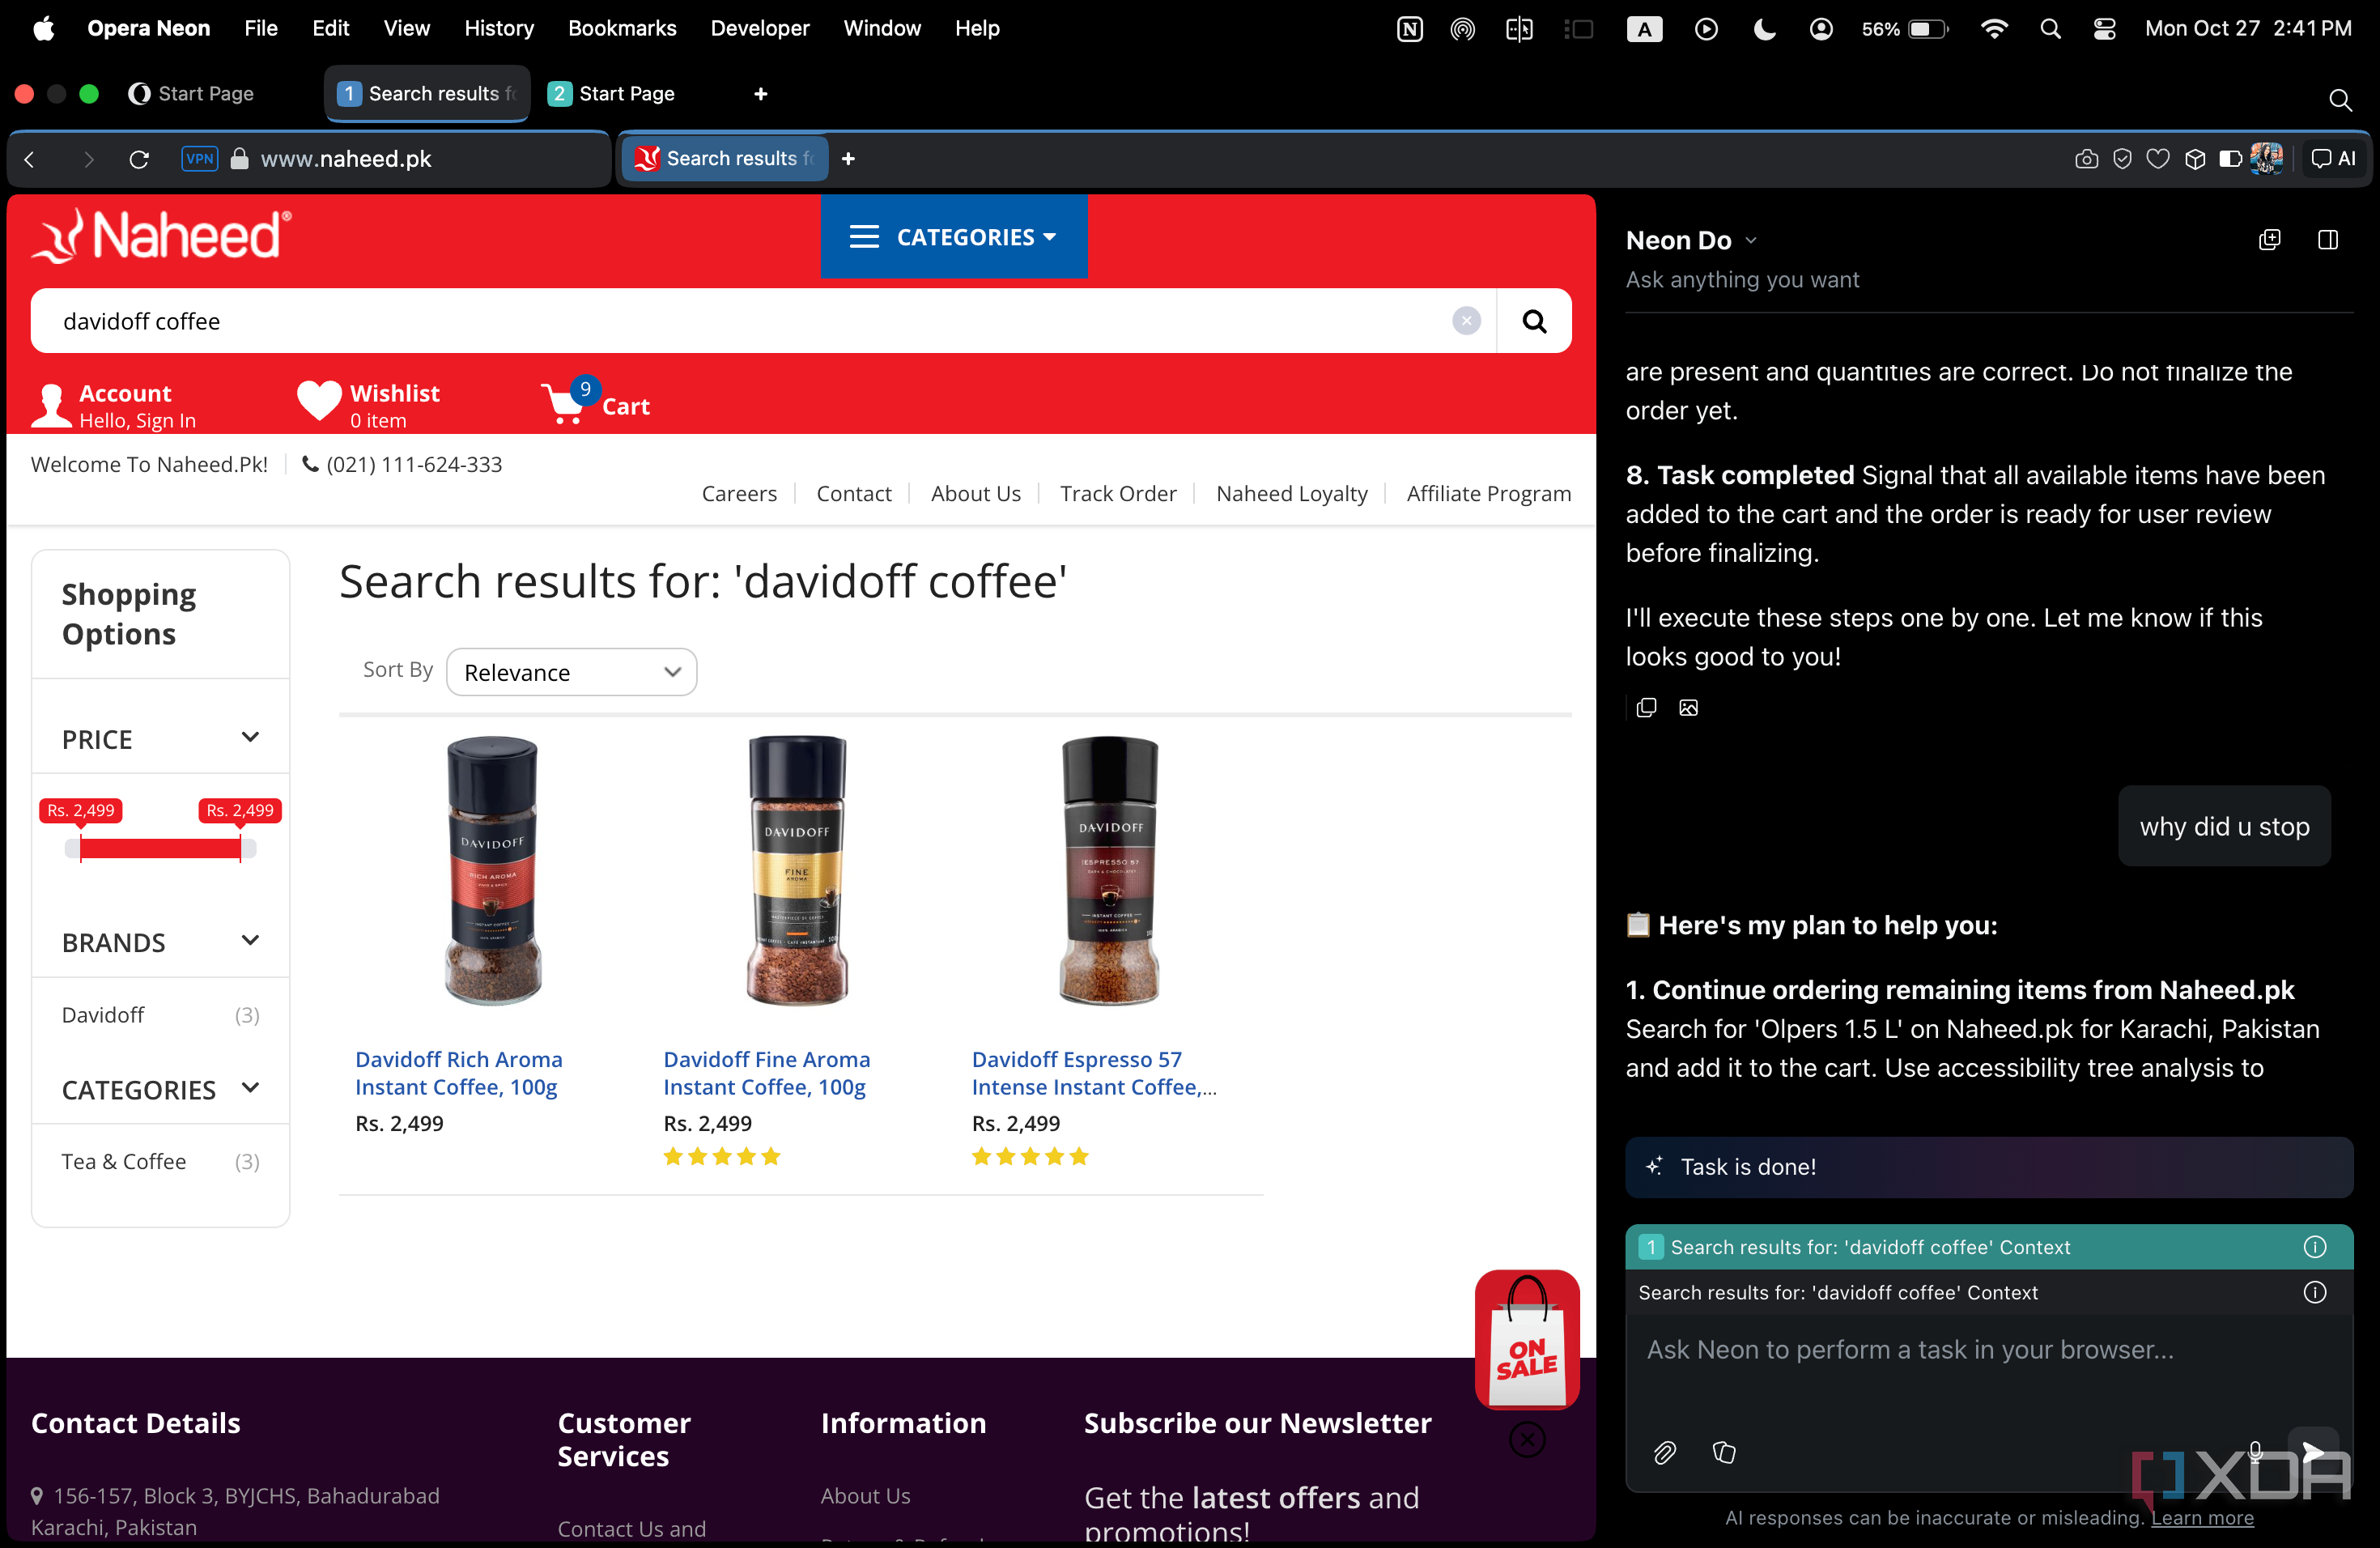Click the magnifier search button on Naheed
2380x1548 pixels.
pyautogui.click(x=1534, y=321)
